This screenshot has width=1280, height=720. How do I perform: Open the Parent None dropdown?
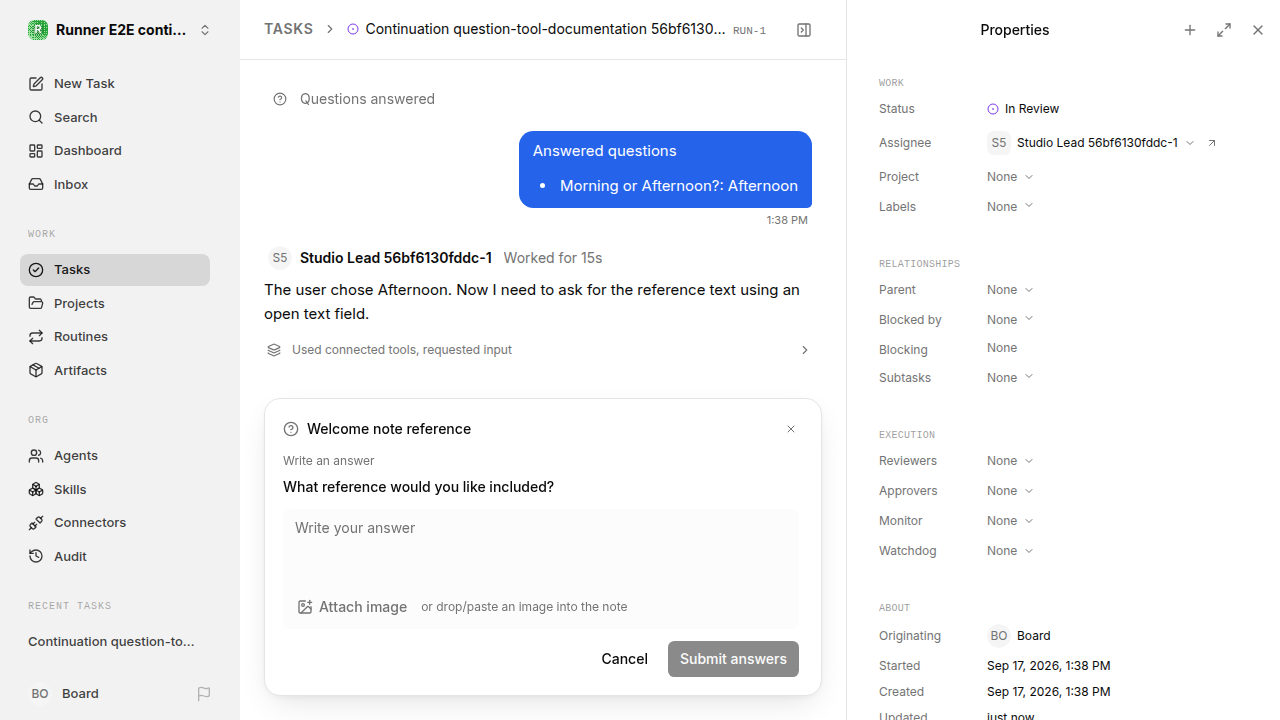(x=1010, y=290)
